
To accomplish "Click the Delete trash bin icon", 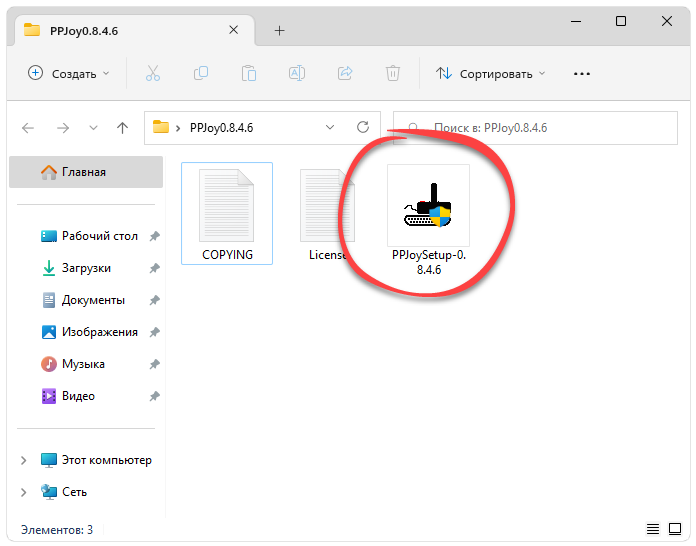I will pos(393,73).
